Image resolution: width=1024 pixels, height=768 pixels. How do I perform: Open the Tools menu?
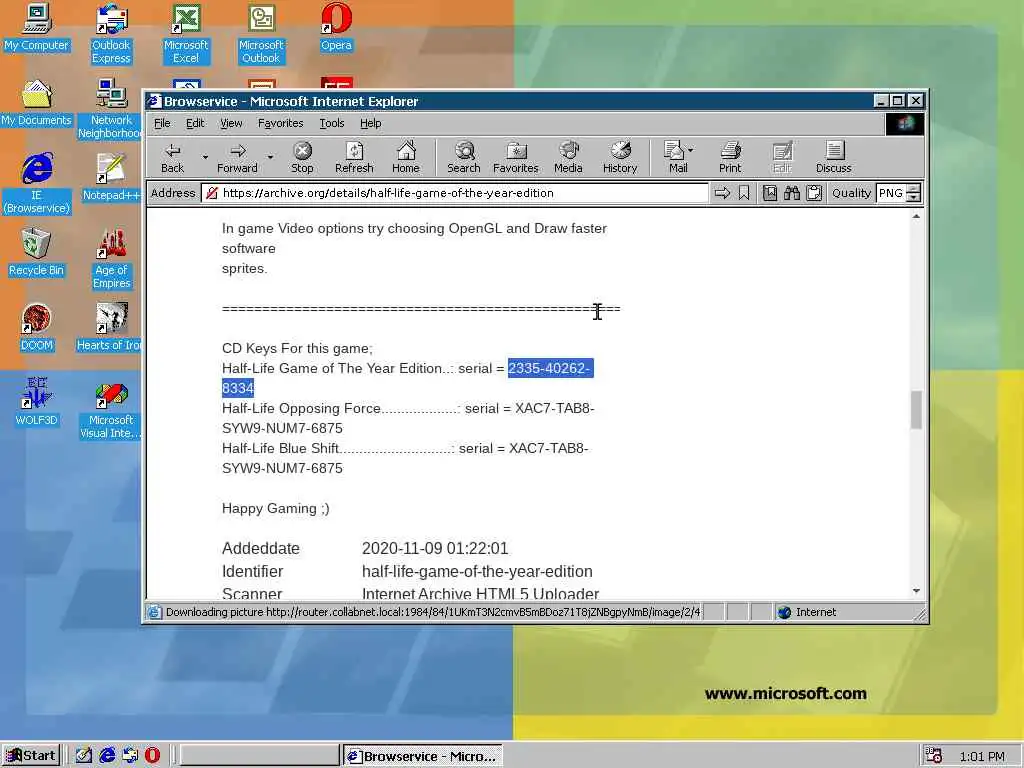point(331,123)
